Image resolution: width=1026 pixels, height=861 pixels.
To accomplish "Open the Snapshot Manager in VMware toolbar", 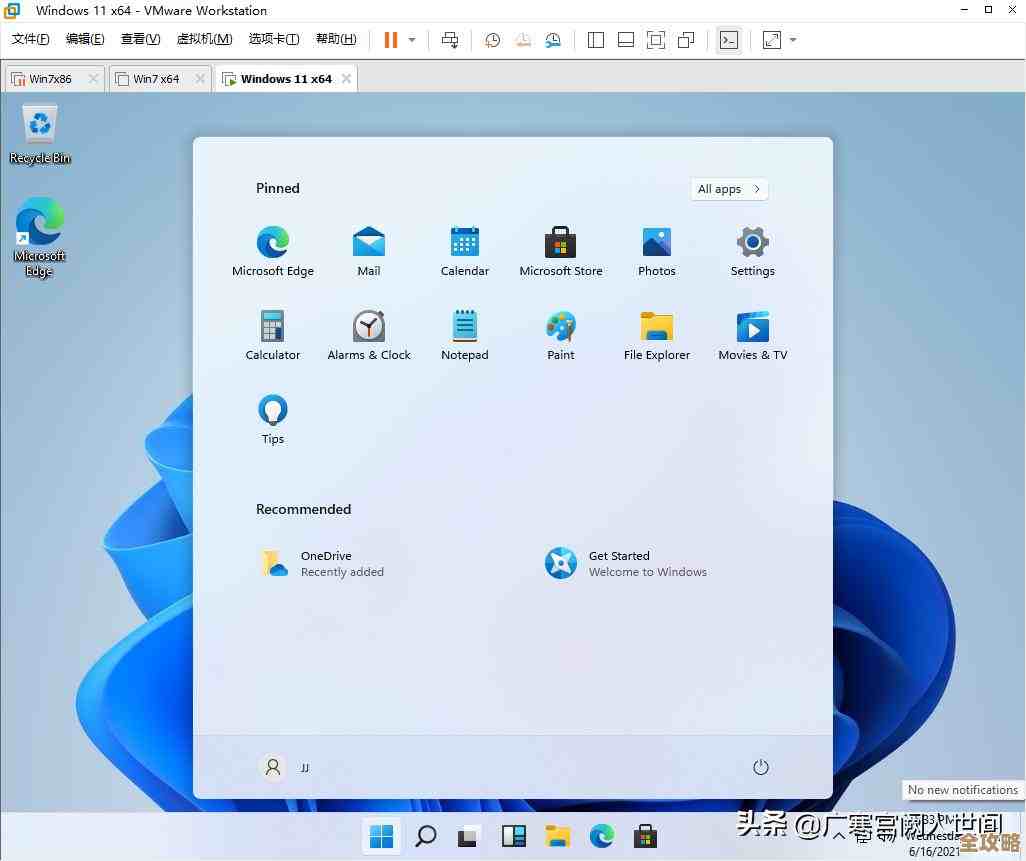I will tap(553, 40).
